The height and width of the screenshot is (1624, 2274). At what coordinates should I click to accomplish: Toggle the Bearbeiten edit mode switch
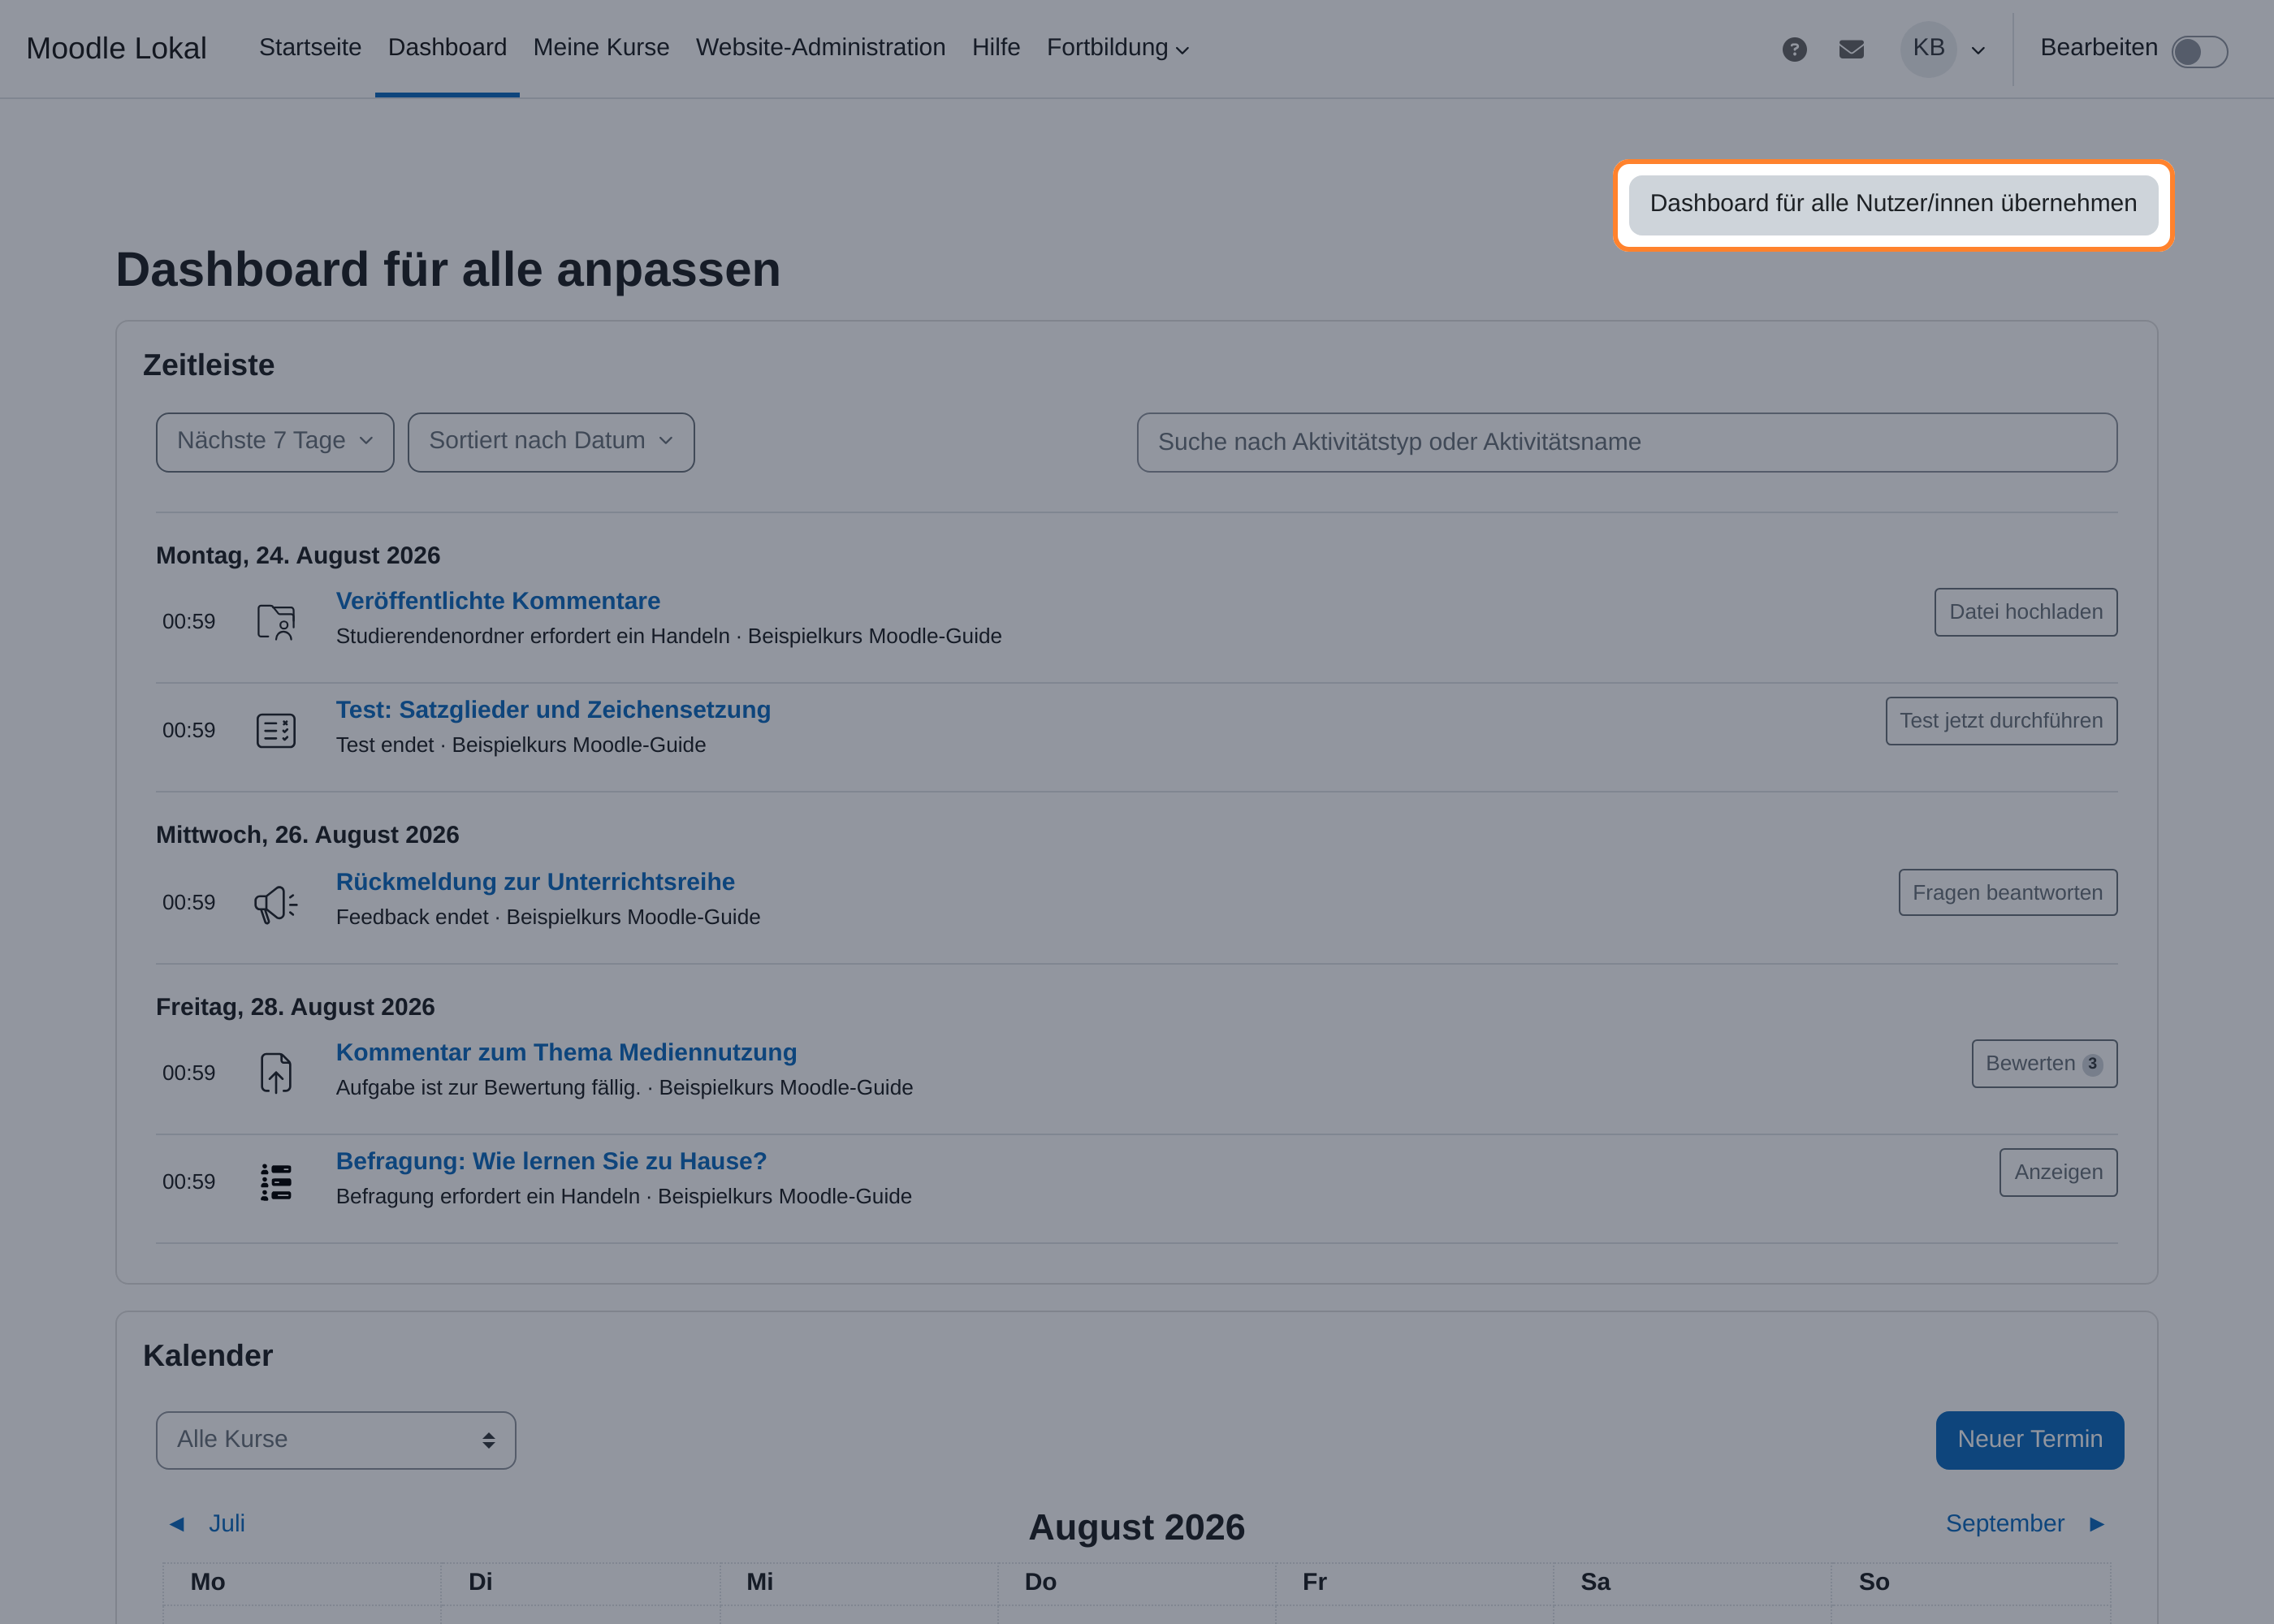[2199, 51]
